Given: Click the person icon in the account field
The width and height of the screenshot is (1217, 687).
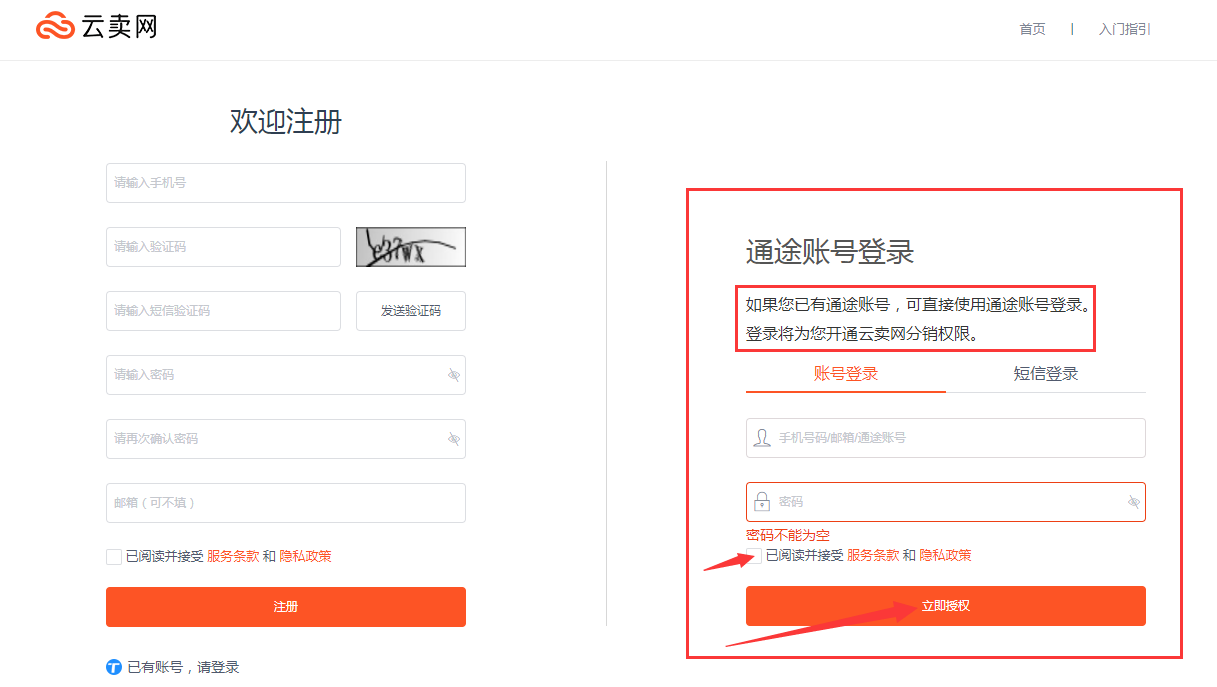Looking at the screenshot, I should click(760, 438).
